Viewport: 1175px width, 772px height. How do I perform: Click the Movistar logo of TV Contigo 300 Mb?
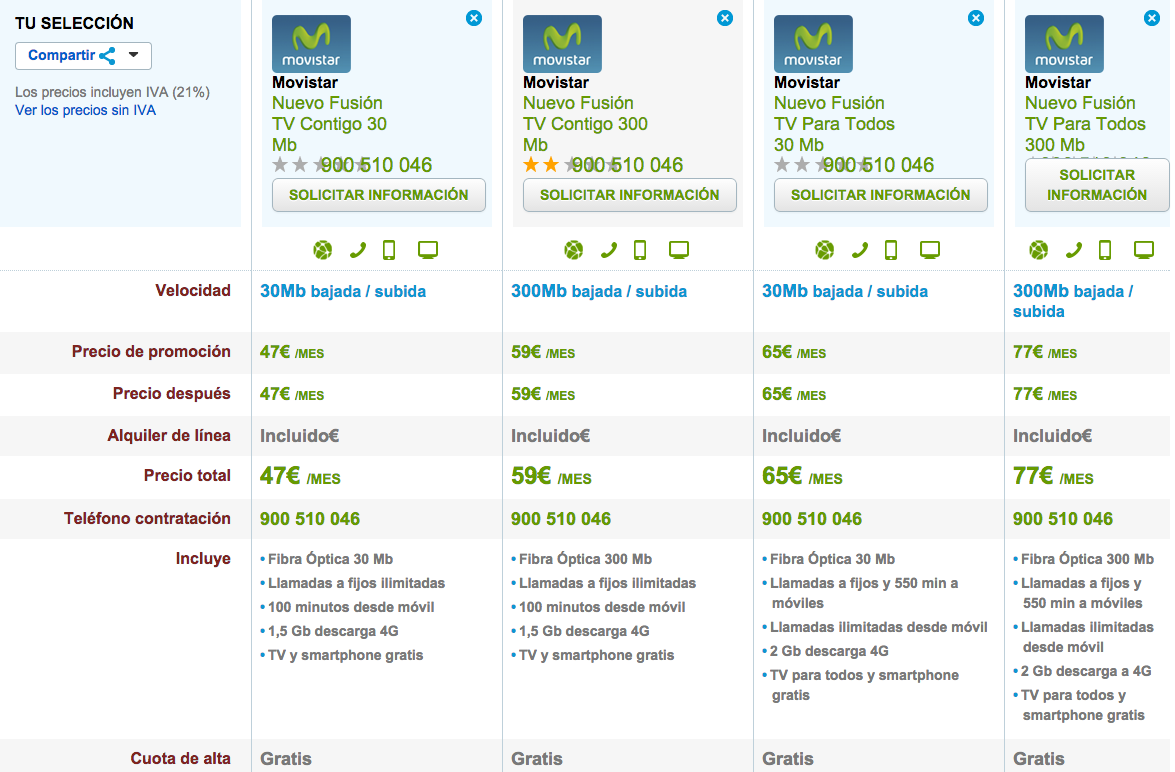pyautogui.click(x=562, y=43)
